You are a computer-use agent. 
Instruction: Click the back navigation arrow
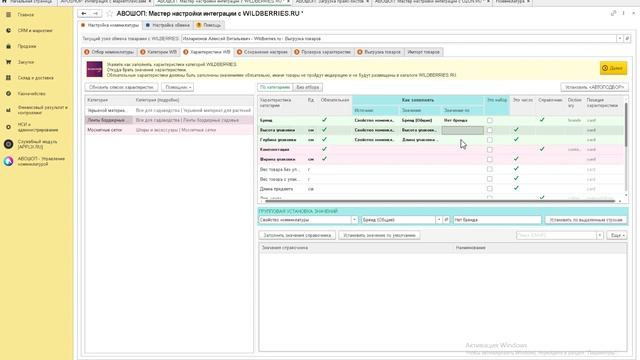click(84, 13)
